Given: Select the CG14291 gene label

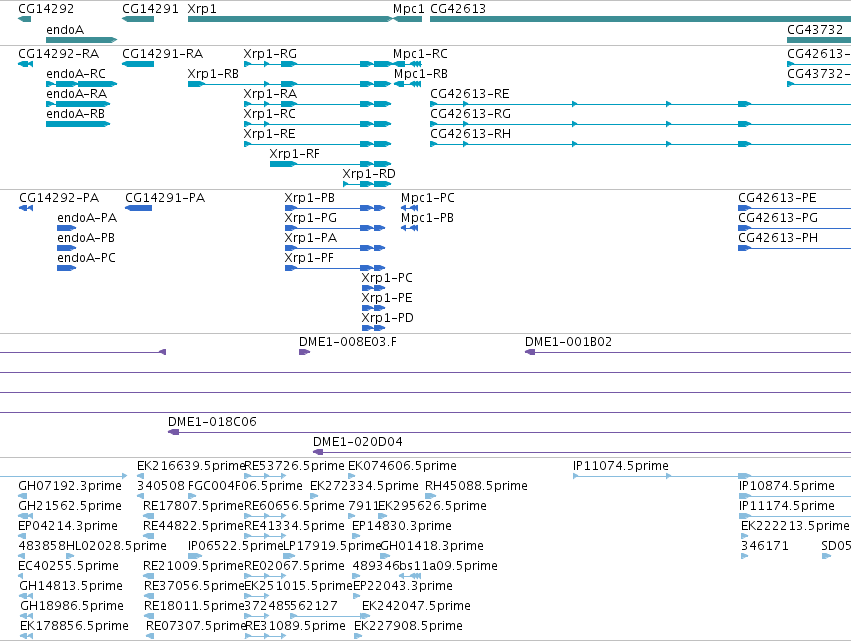Looking at the screenshot, I should coord(150,9).
